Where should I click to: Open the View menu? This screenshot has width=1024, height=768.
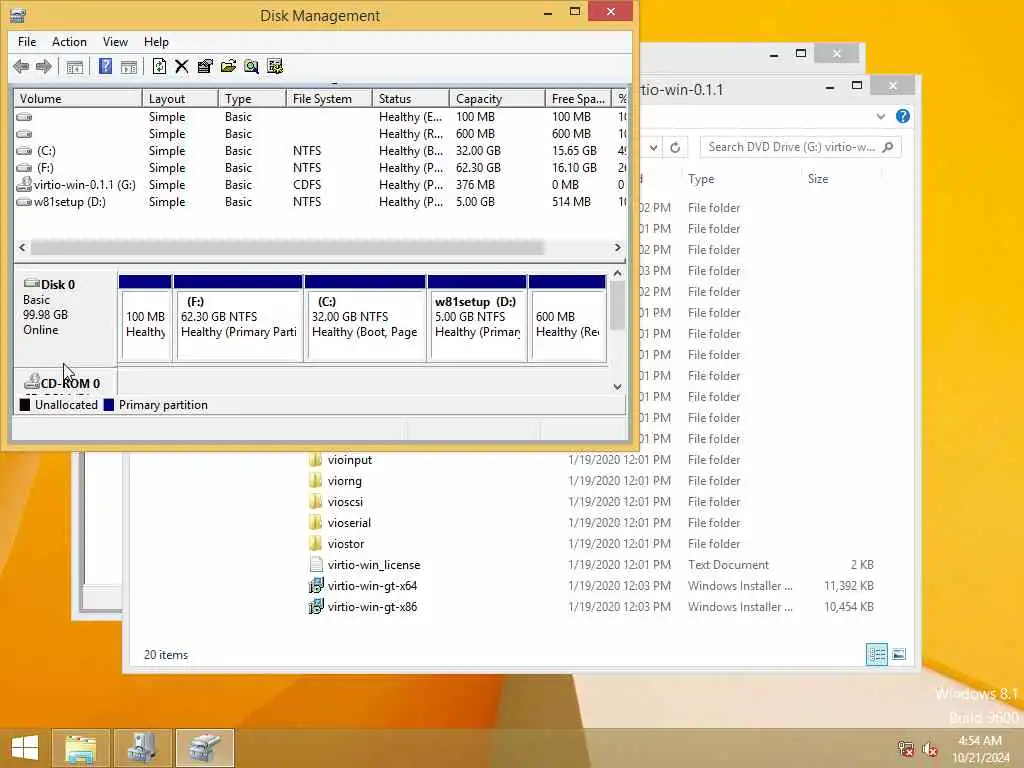(x=115, y=42)
